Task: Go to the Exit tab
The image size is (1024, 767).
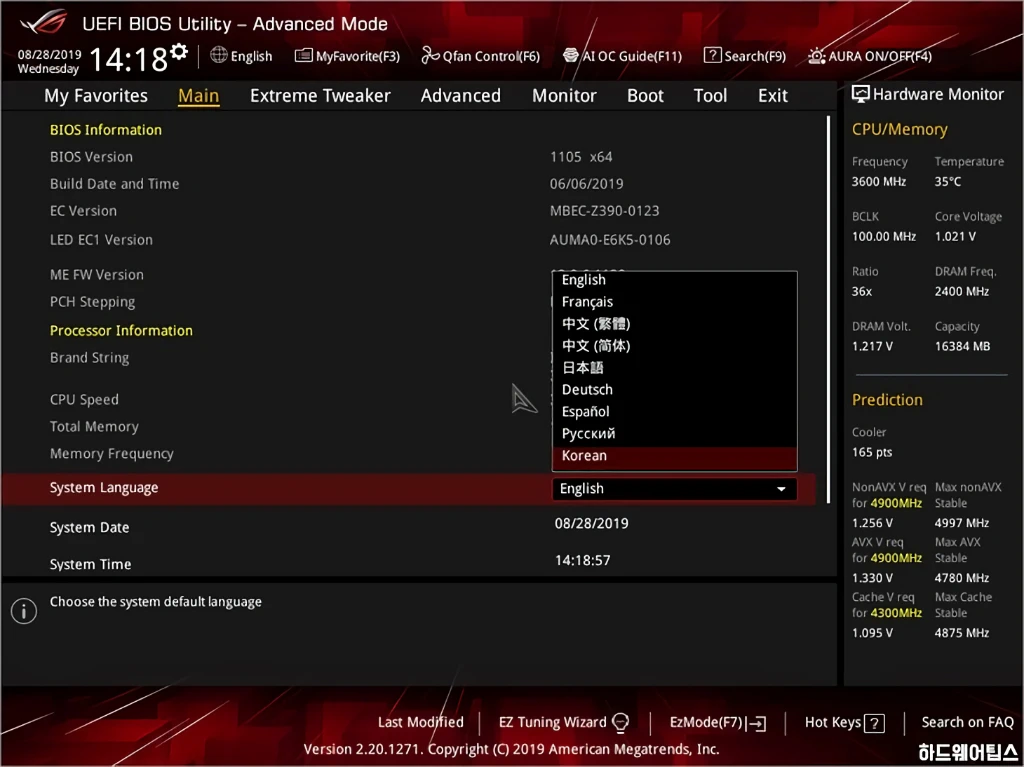Action: pyautogui.click(x=773, y=96)
